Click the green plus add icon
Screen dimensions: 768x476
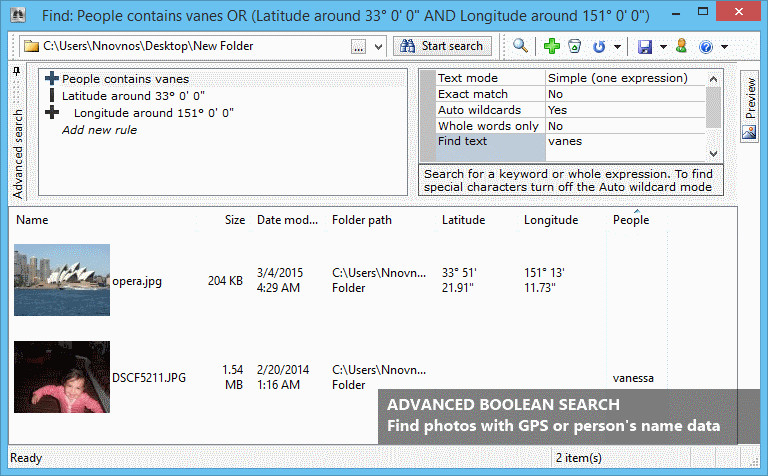point(552,46)
